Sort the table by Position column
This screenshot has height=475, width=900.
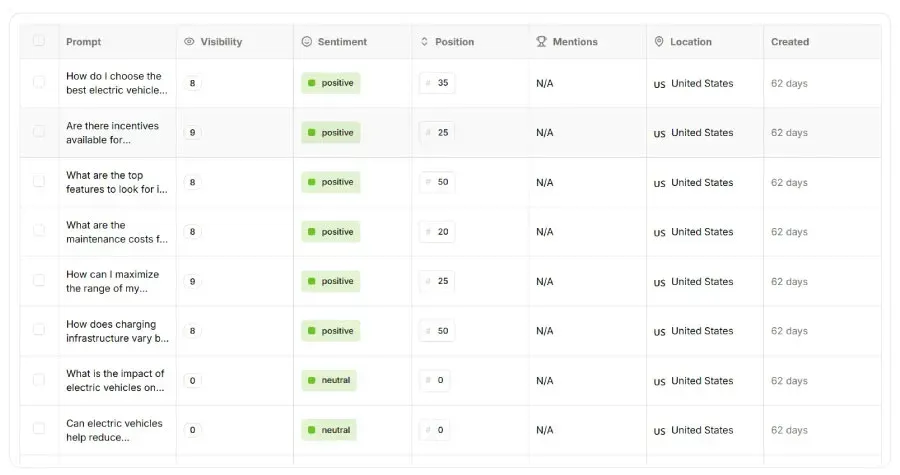454,42
